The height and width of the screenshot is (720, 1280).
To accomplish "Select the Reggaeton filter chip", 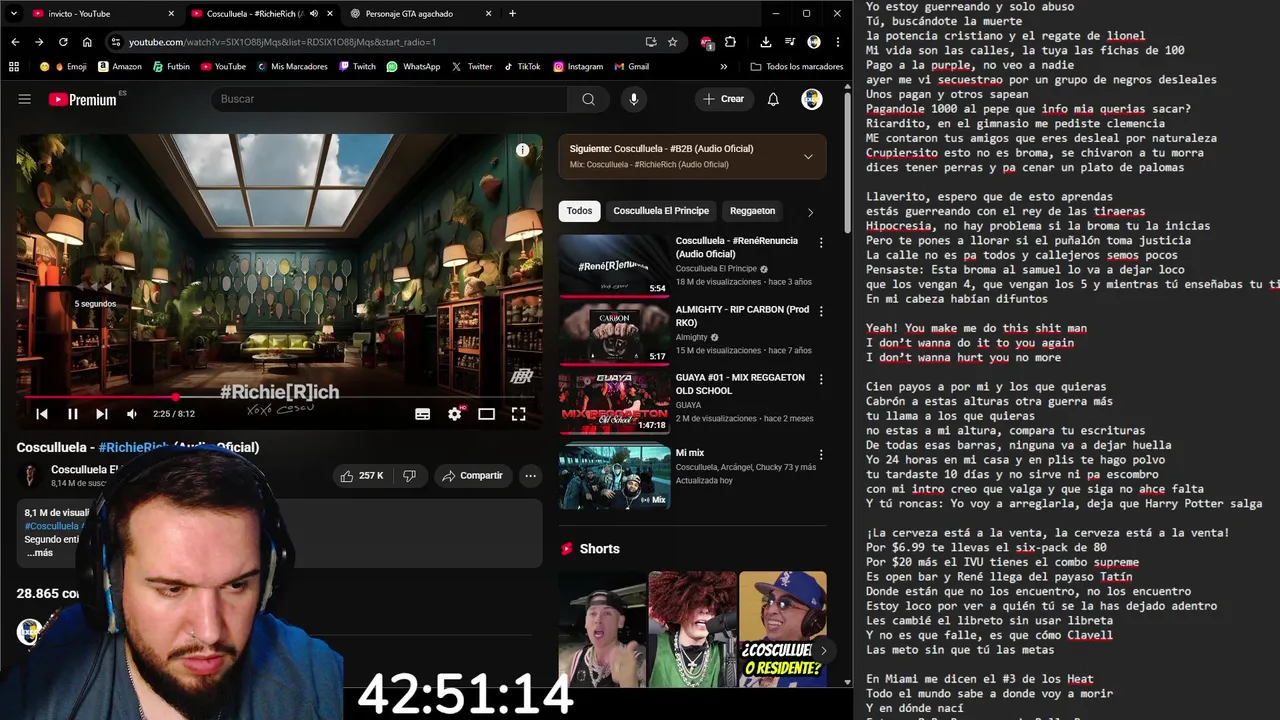I will point(752,211).
